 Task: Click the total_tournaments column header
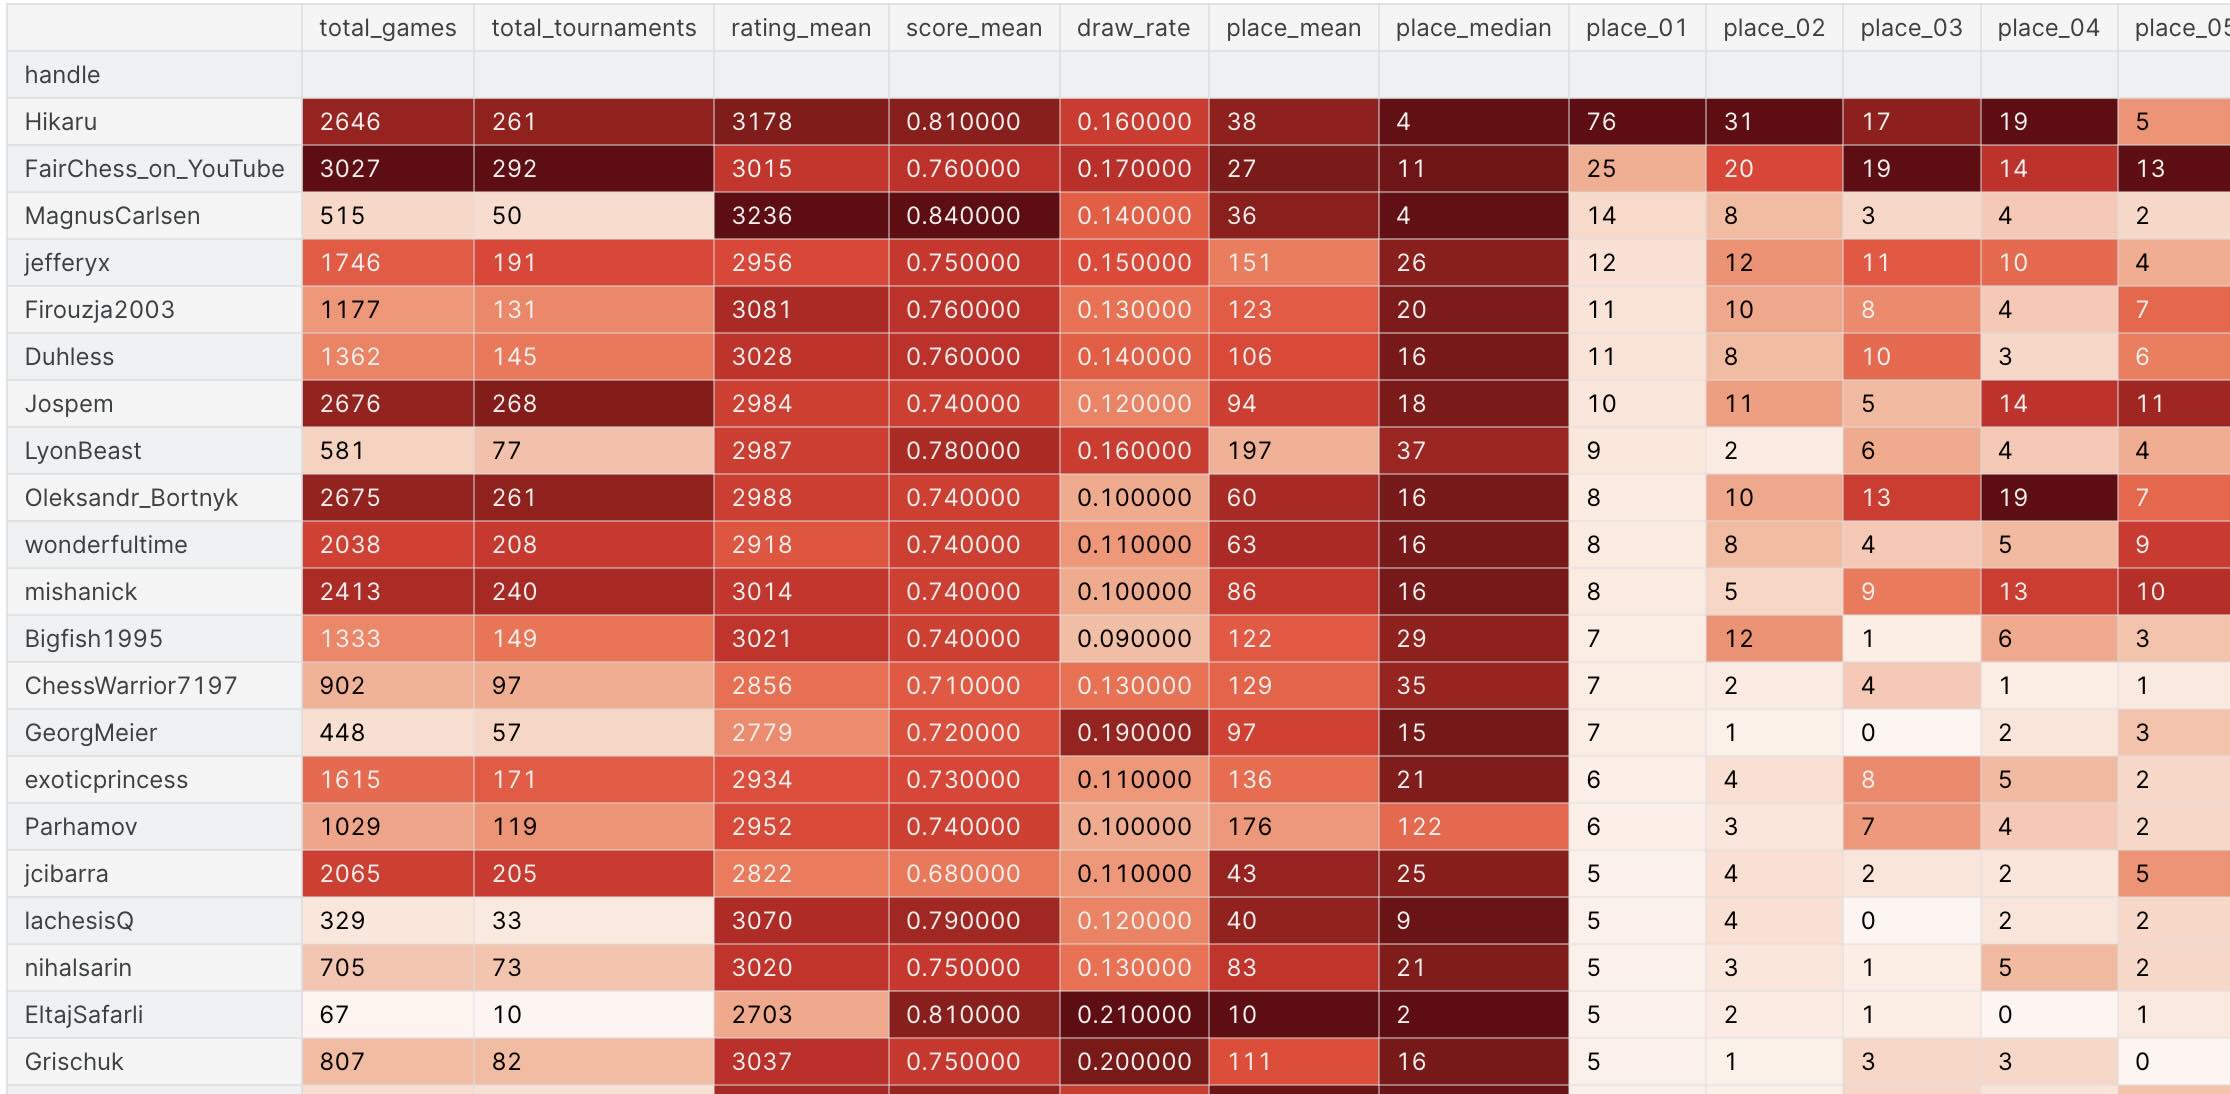coord(593,28)
